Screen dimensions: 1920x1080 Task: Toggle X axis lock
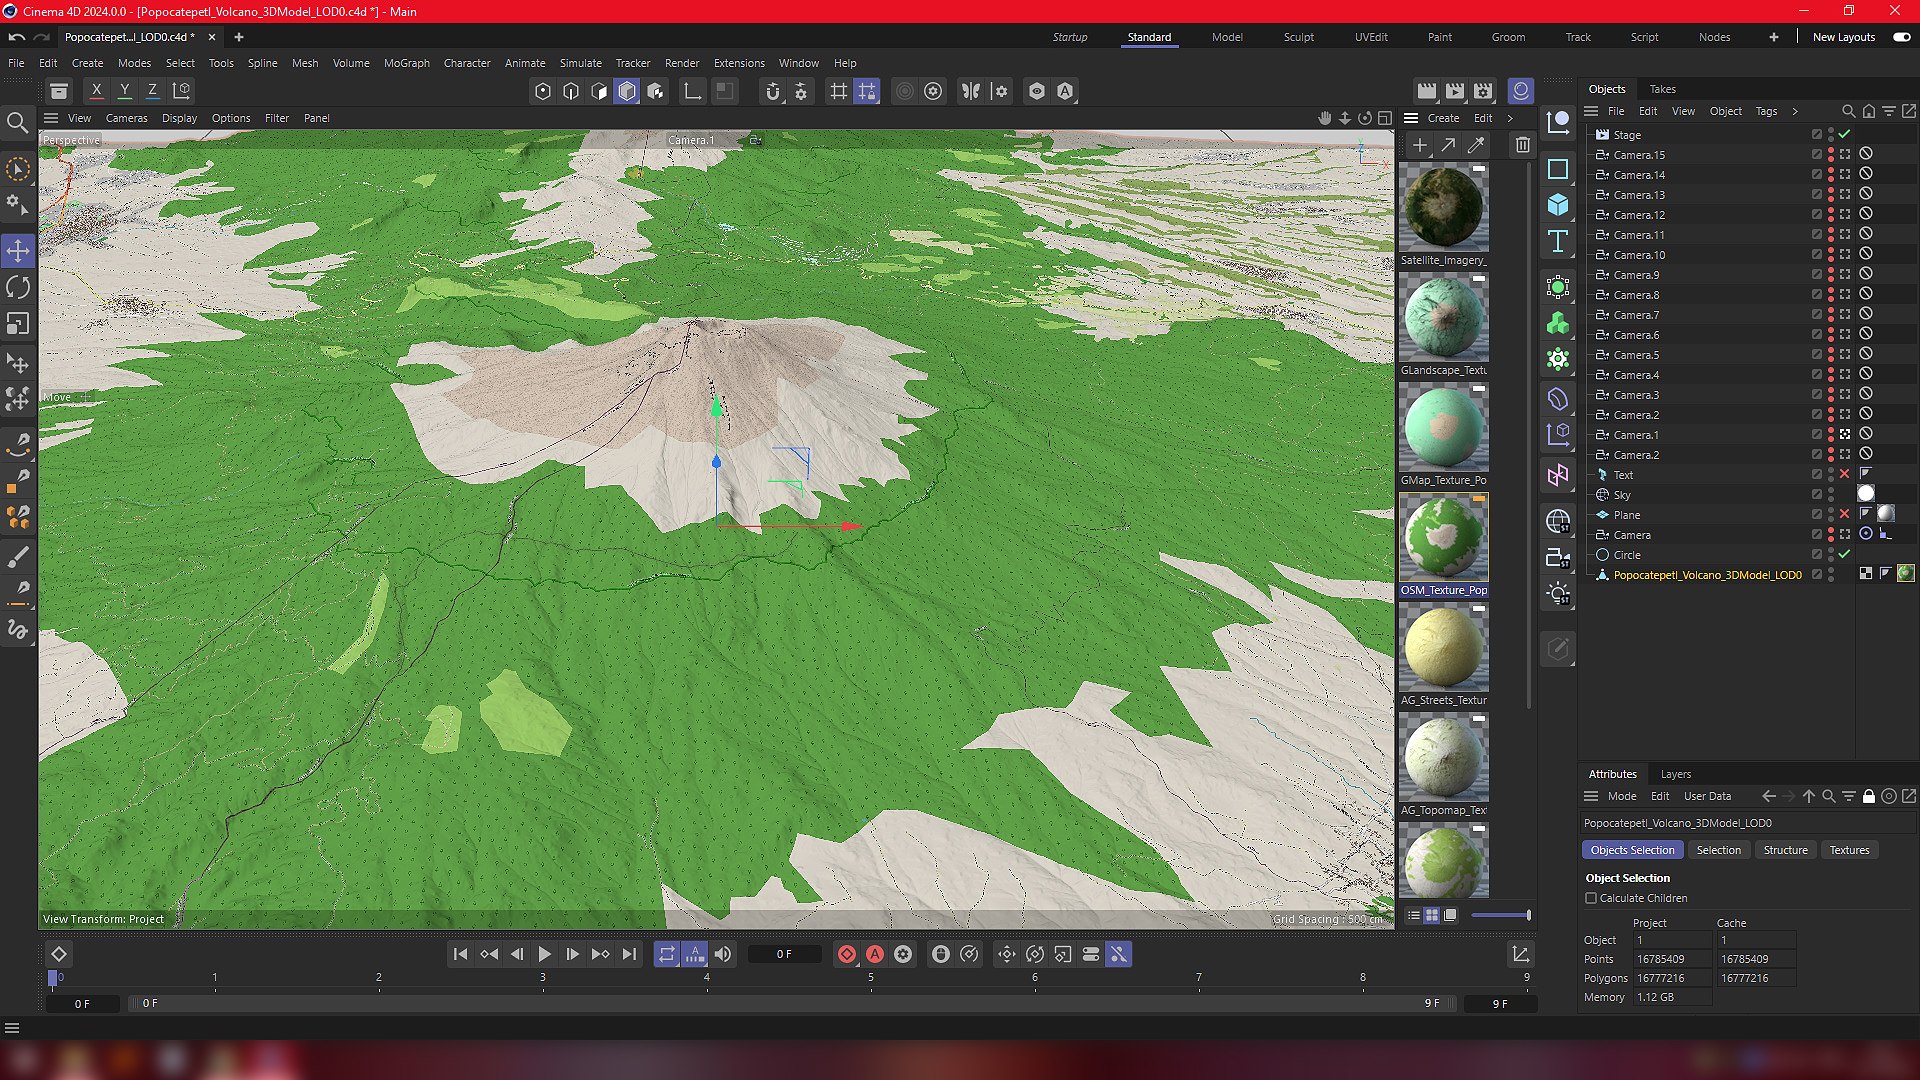click(x=96, y=91)
